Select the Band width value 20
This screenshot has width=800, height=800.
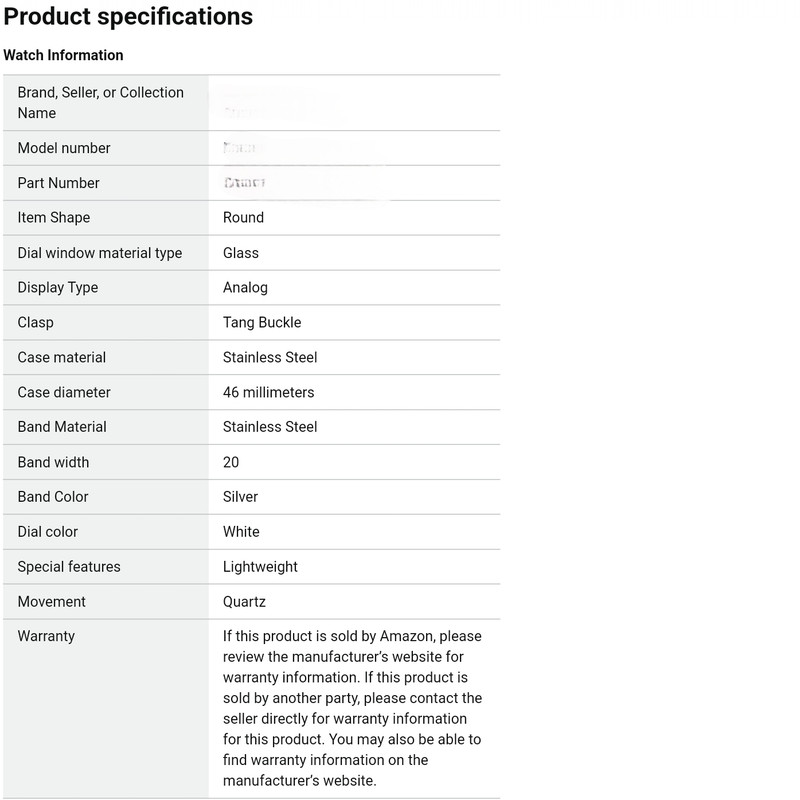point(231,462)
